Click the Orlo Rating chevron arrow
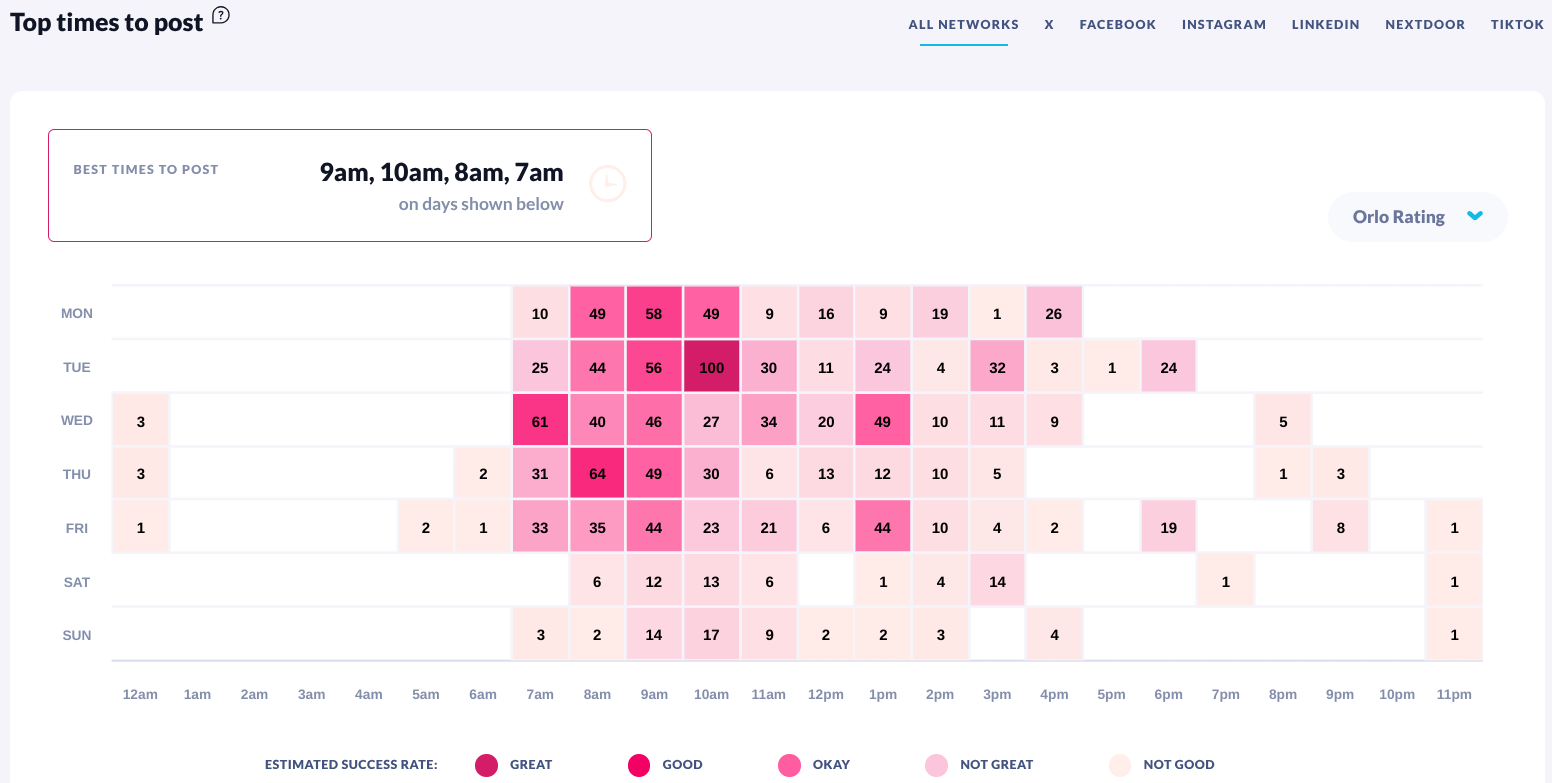The image size is (1552, 783). [1474, 216]
